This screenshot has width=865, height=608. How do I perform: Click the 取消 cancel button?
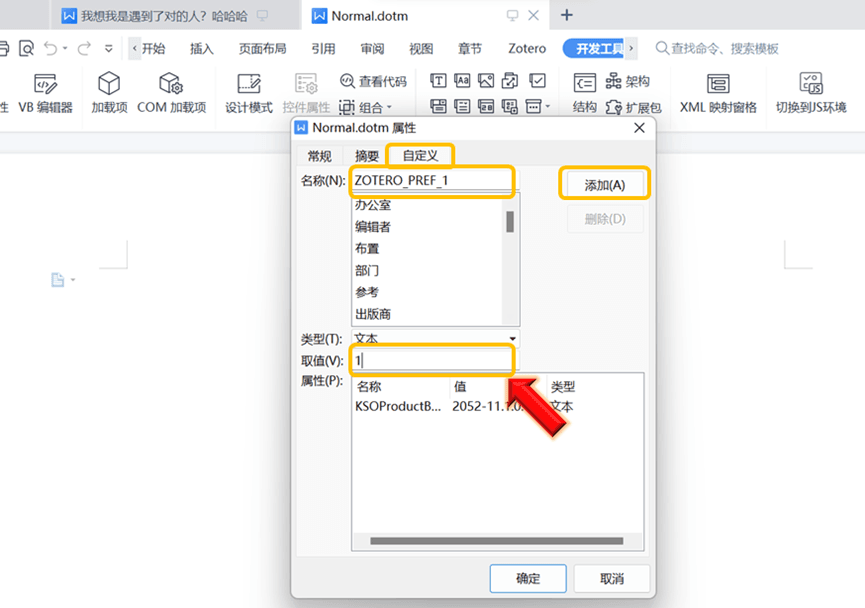click(x=612, y=578)
